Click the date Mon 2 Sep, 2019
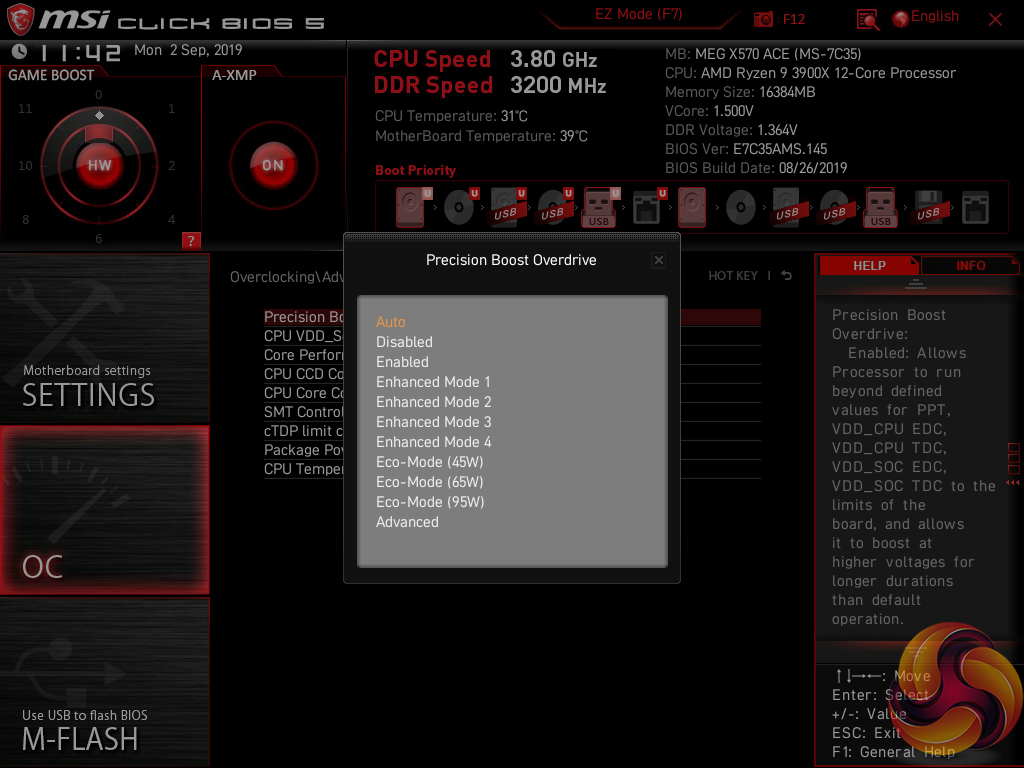 tap(188, 50)
